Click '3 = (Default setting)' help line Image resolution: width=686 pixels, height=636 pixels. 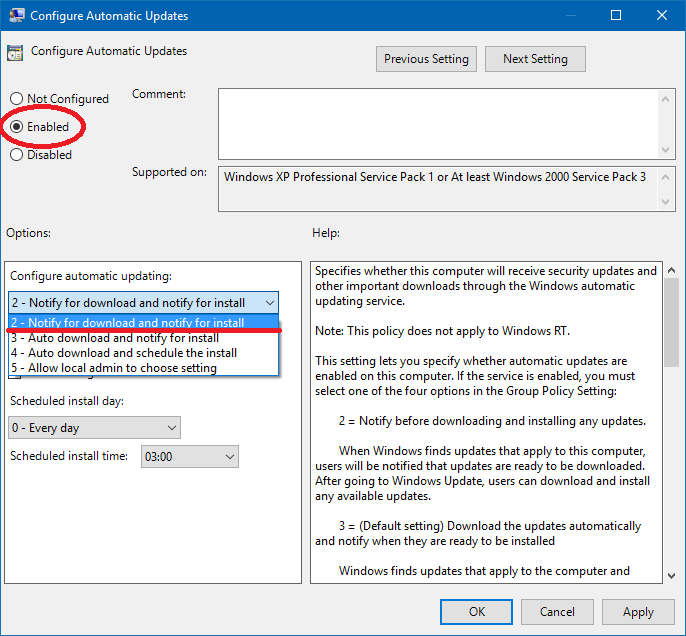point(490,526)
